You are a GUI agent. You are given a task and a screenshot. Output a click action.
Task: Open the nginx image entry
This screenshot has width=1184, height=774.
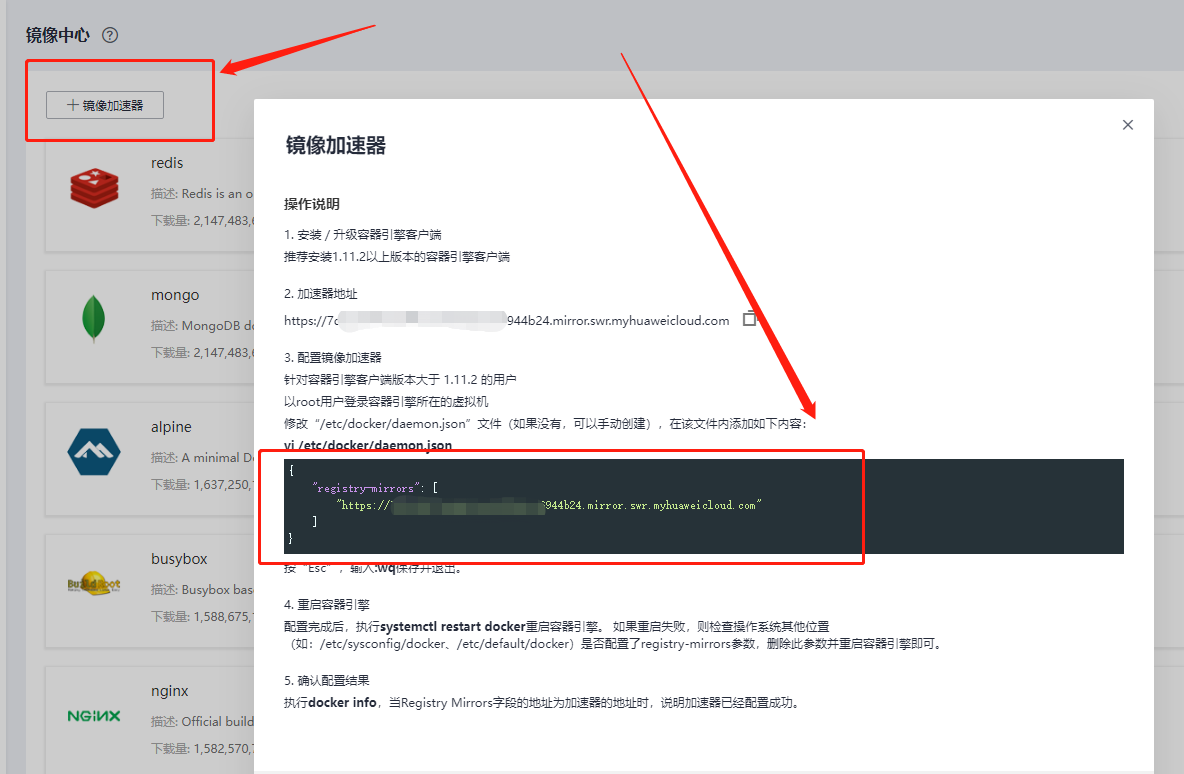[170, 691]
